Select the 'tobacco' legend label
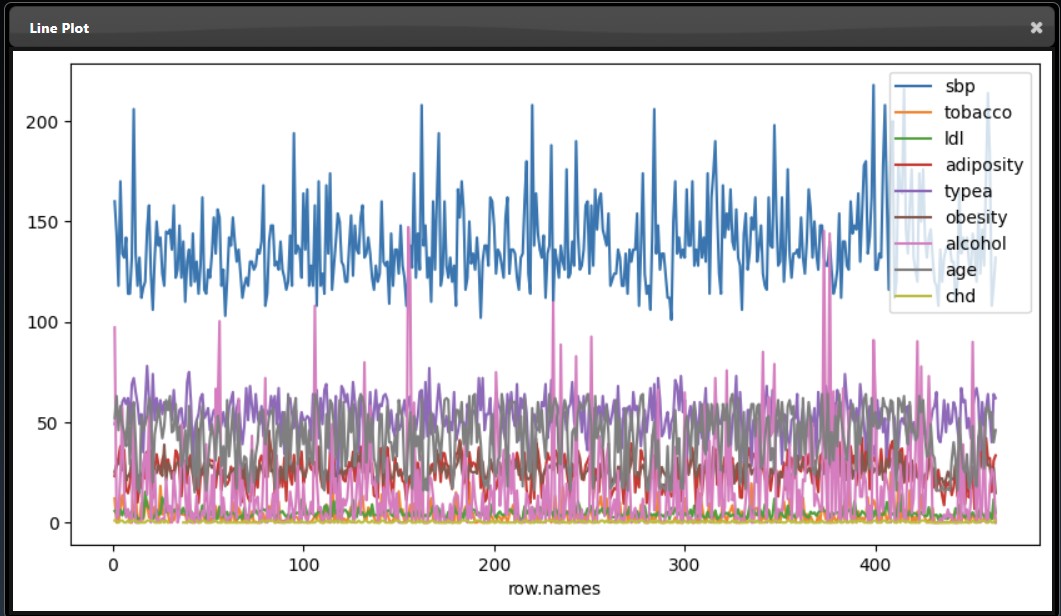 [977, 112]
